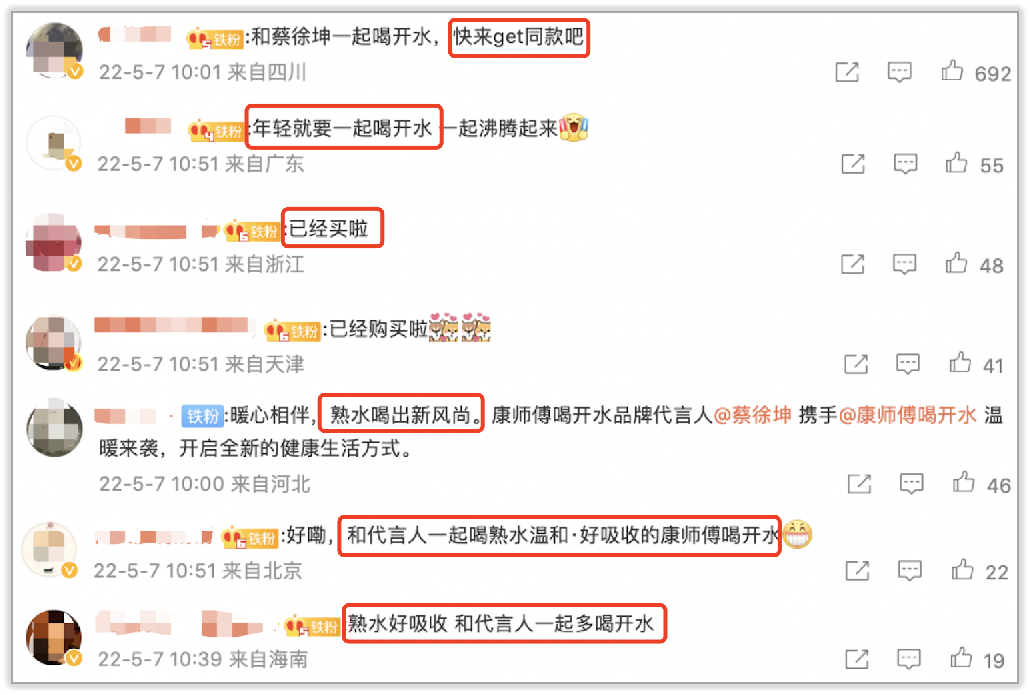Like the comment with 19 likes
The height and width of the screenshot is (695, 1030).
(x=961, y=658)
